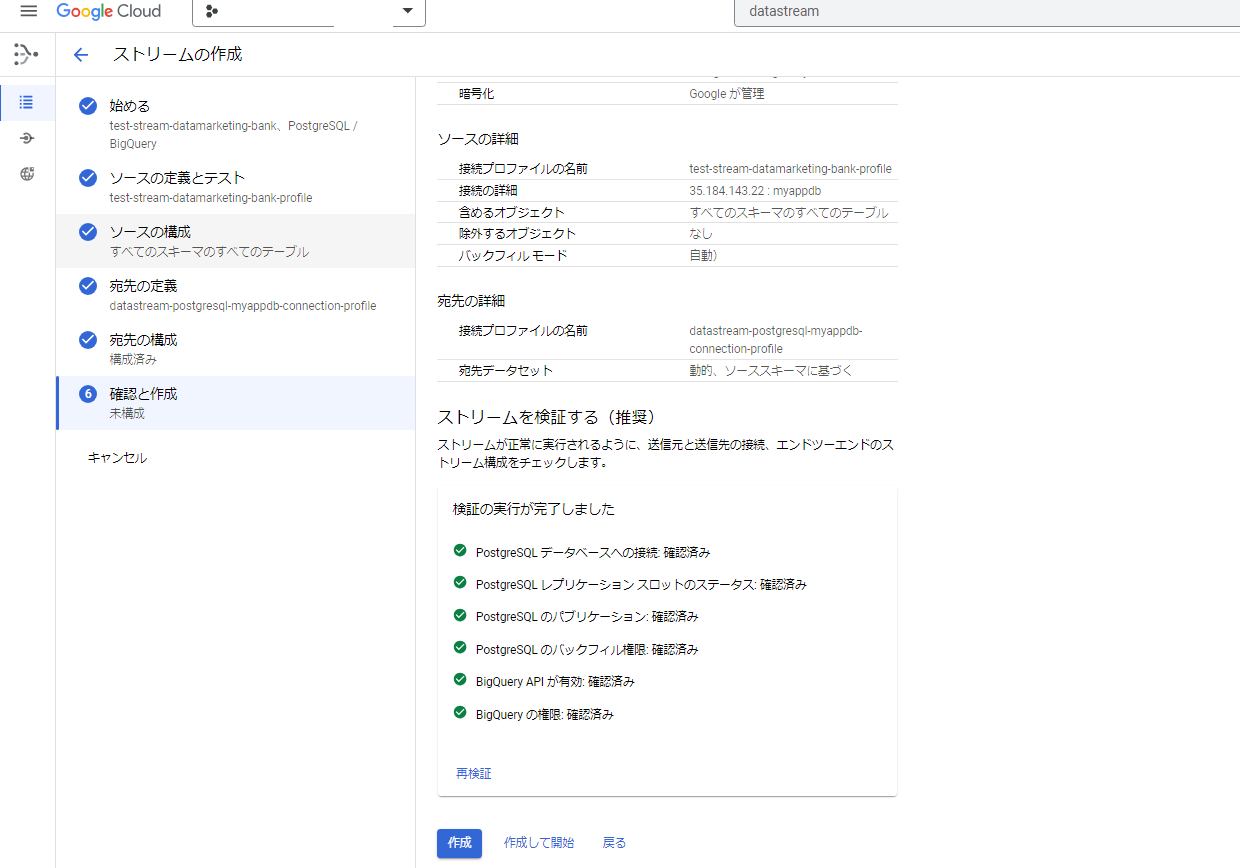The width and height of the screenshot is (1240, 868).
Task: Click the ソースの詳細 section heading
Action: pyautogui.click(x=478, y=139)
